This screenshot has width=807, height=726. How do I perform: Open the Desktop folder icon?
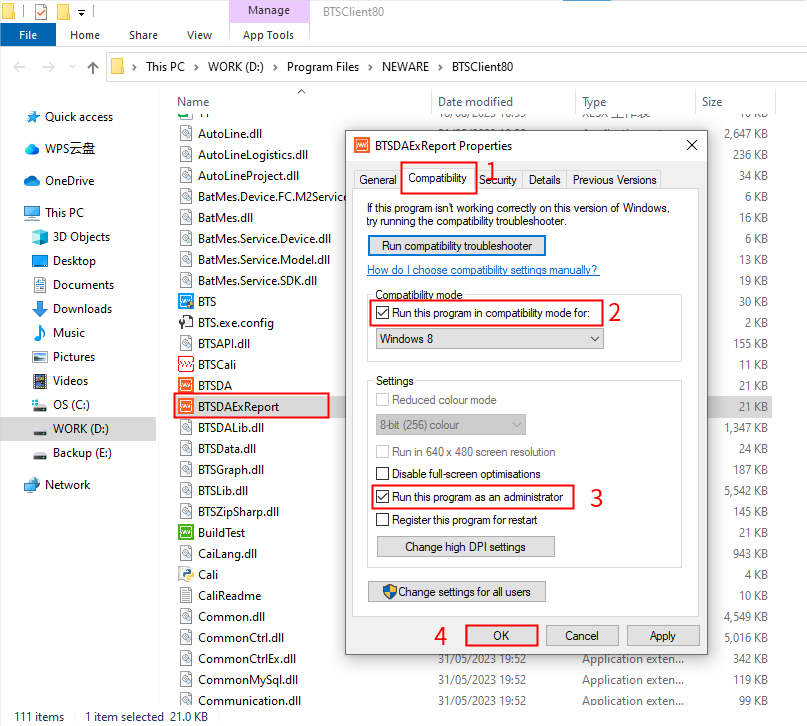click(x=40, y=261)
